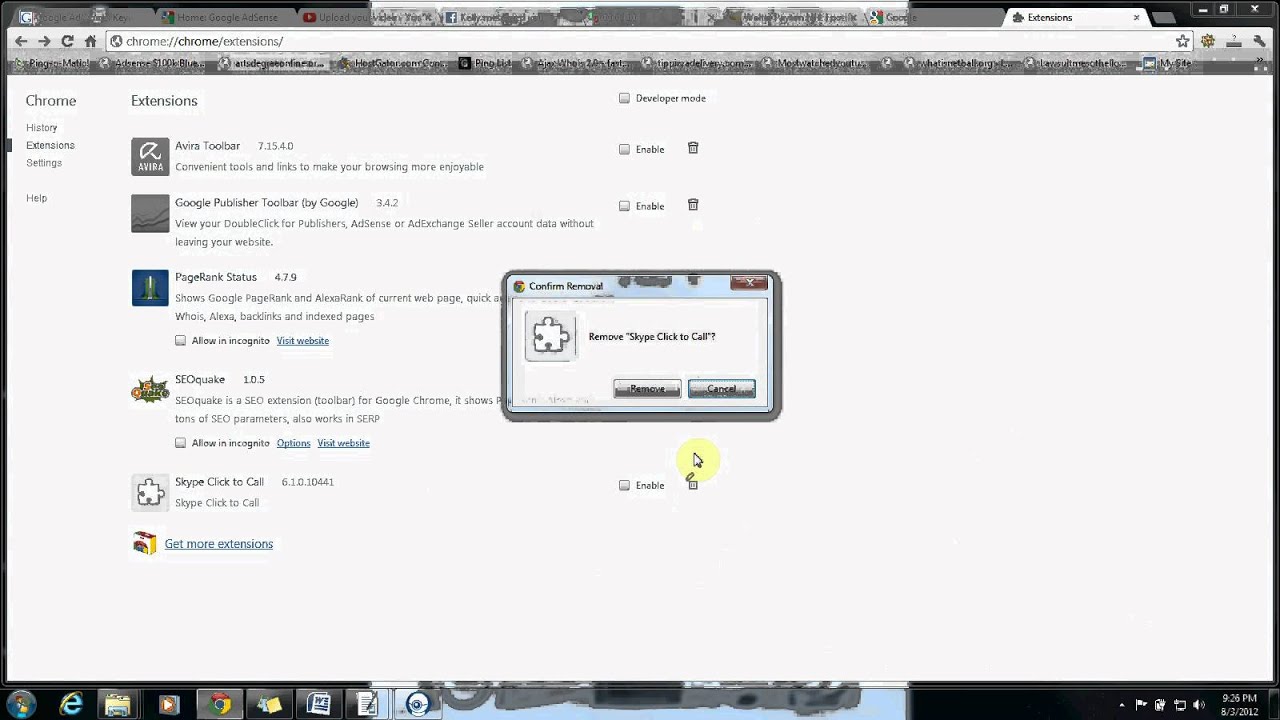This screenshot has height=720, width=1280.
Task: Select Extensions in Chrome sidebar
Action: point(50,145)
